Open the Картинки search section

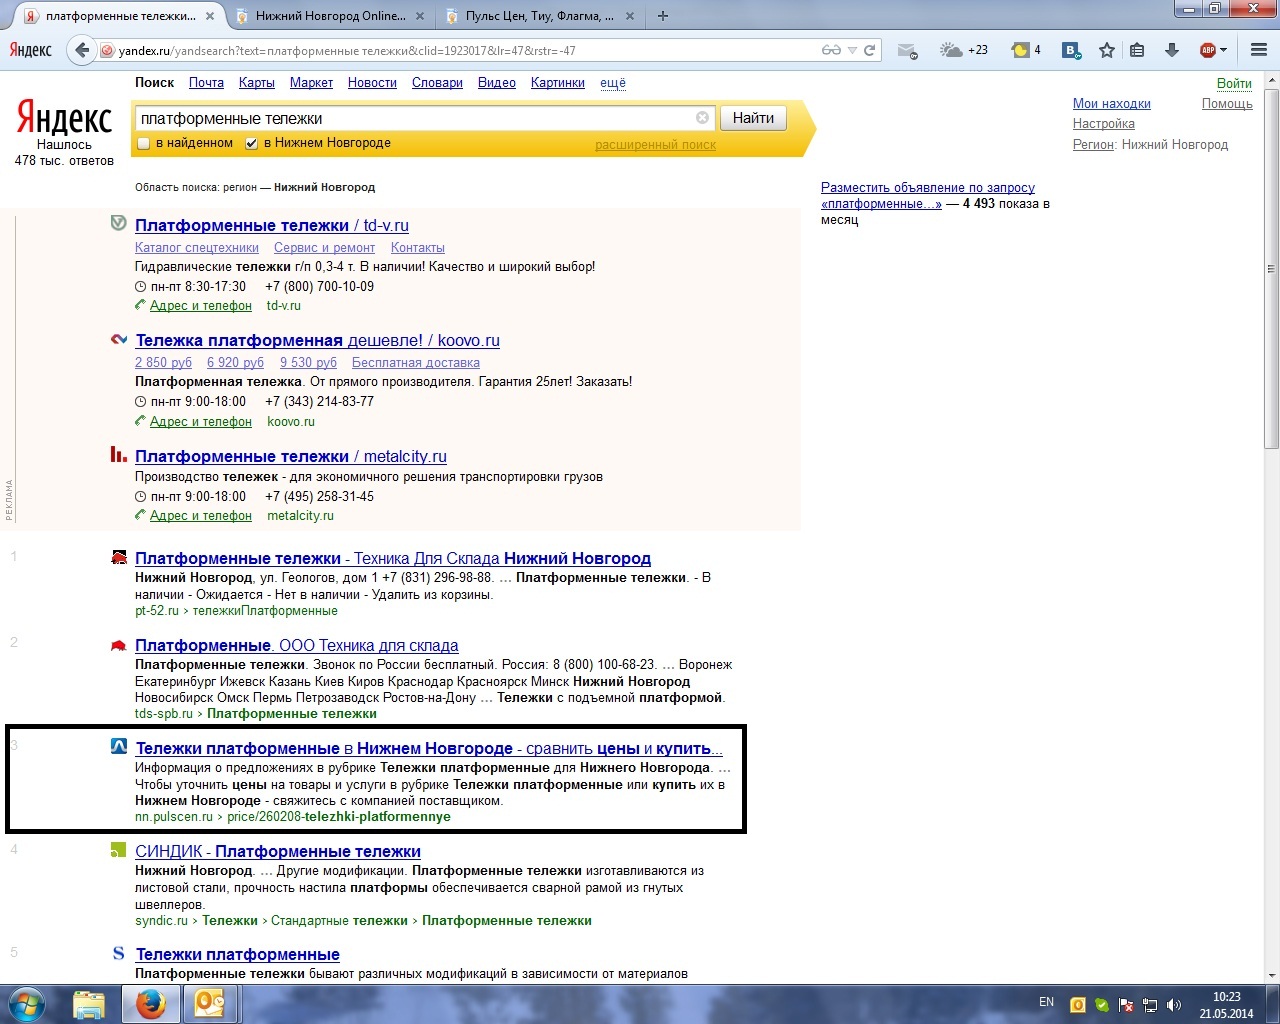557,83
